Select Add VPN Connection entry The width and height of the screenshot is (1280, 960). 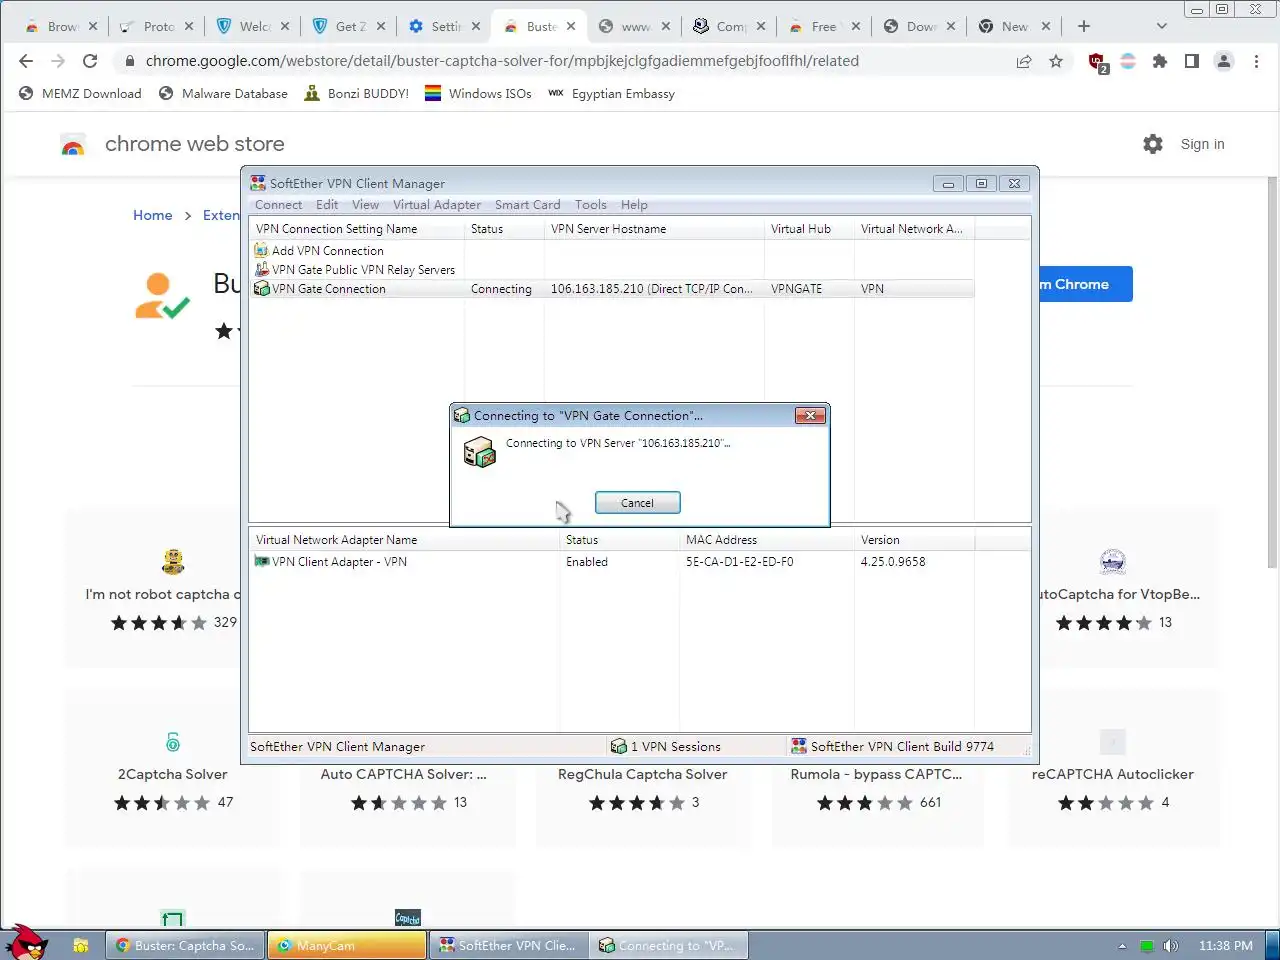[327, 251]
